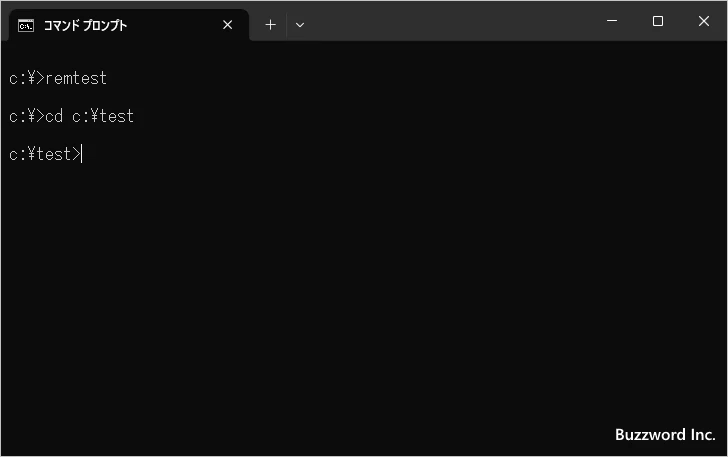Click the current 'c:¥test>' prompt
728x457 pixels.
coord(44,154)
